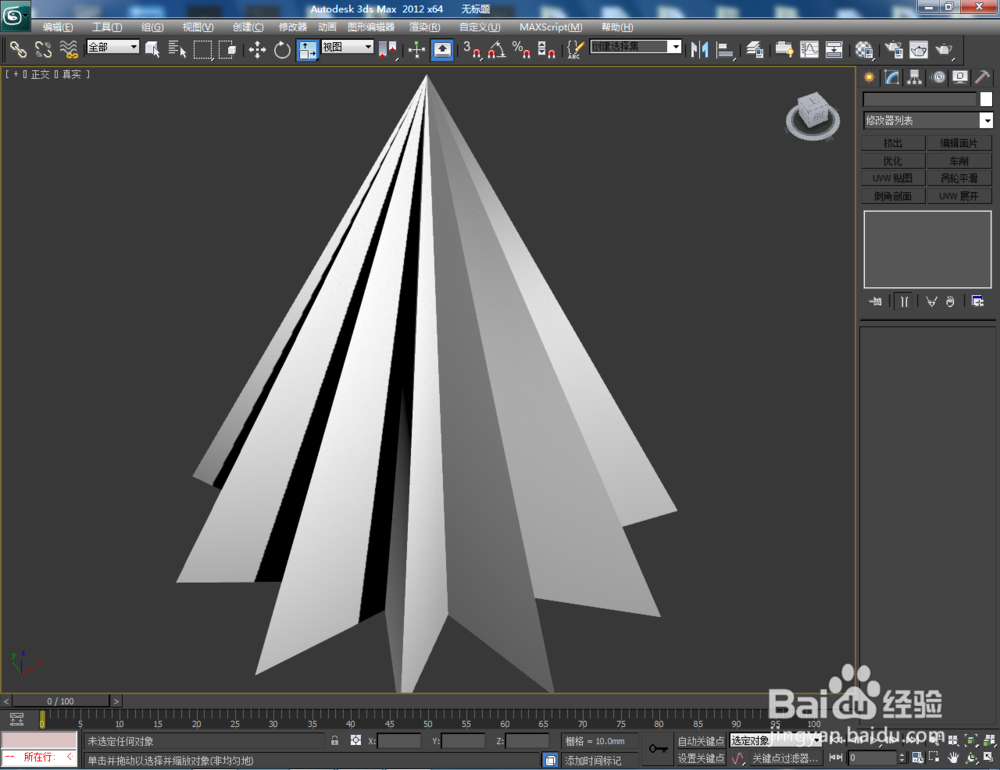The width and height of the screenshot is (1000, 770).
Task: Open Render Setup dialog
Action: tap(894, 50)
